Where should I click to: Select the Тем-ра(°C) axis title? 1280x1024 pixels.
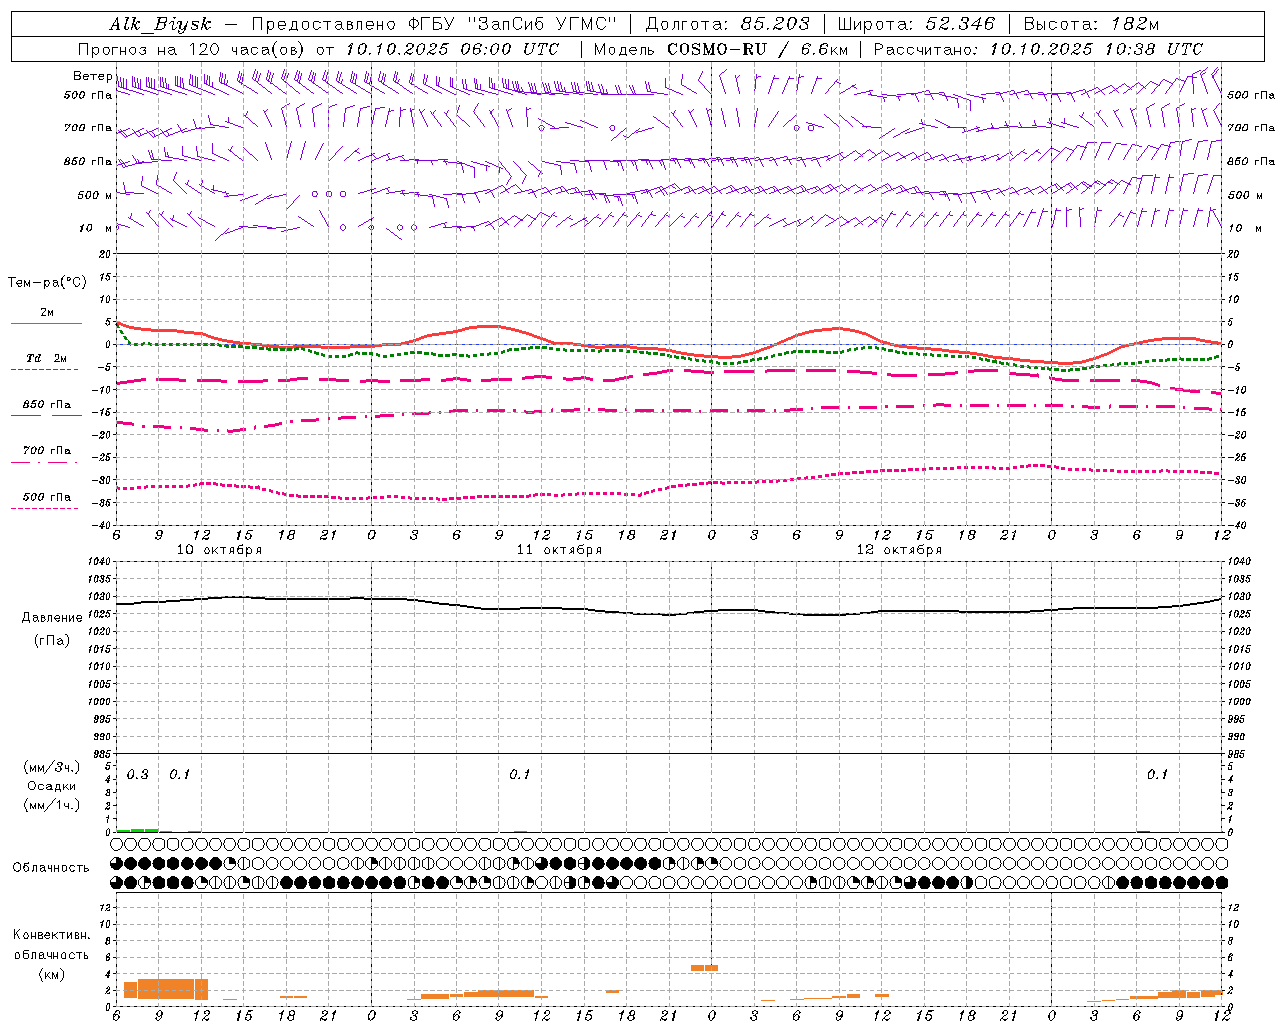(x=47, y=283)
